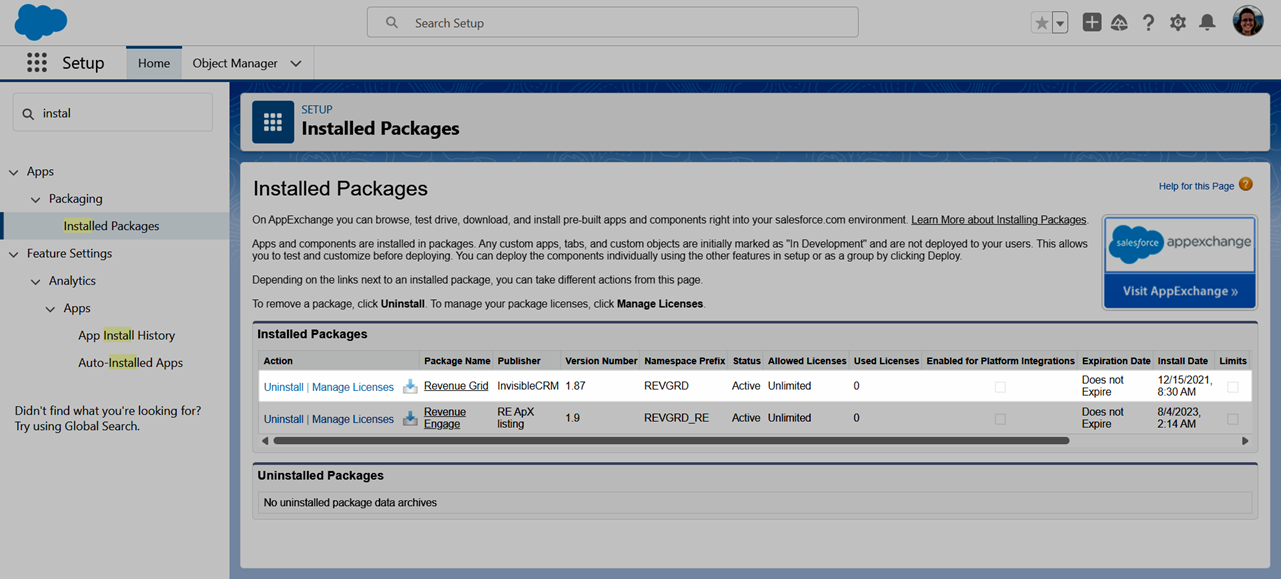The width and height of the screenshot is (1281, 579).
Task: Click the table scrollbar right arrow
Action: pyautogui.click(x=1245, y=440)
